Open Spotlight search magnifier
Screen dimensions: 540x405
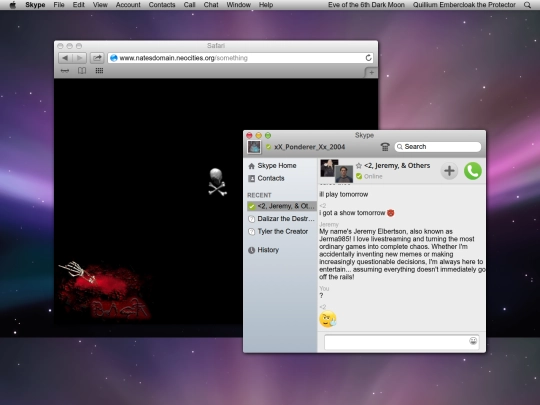pyautogui.click(x=527, y=5)
